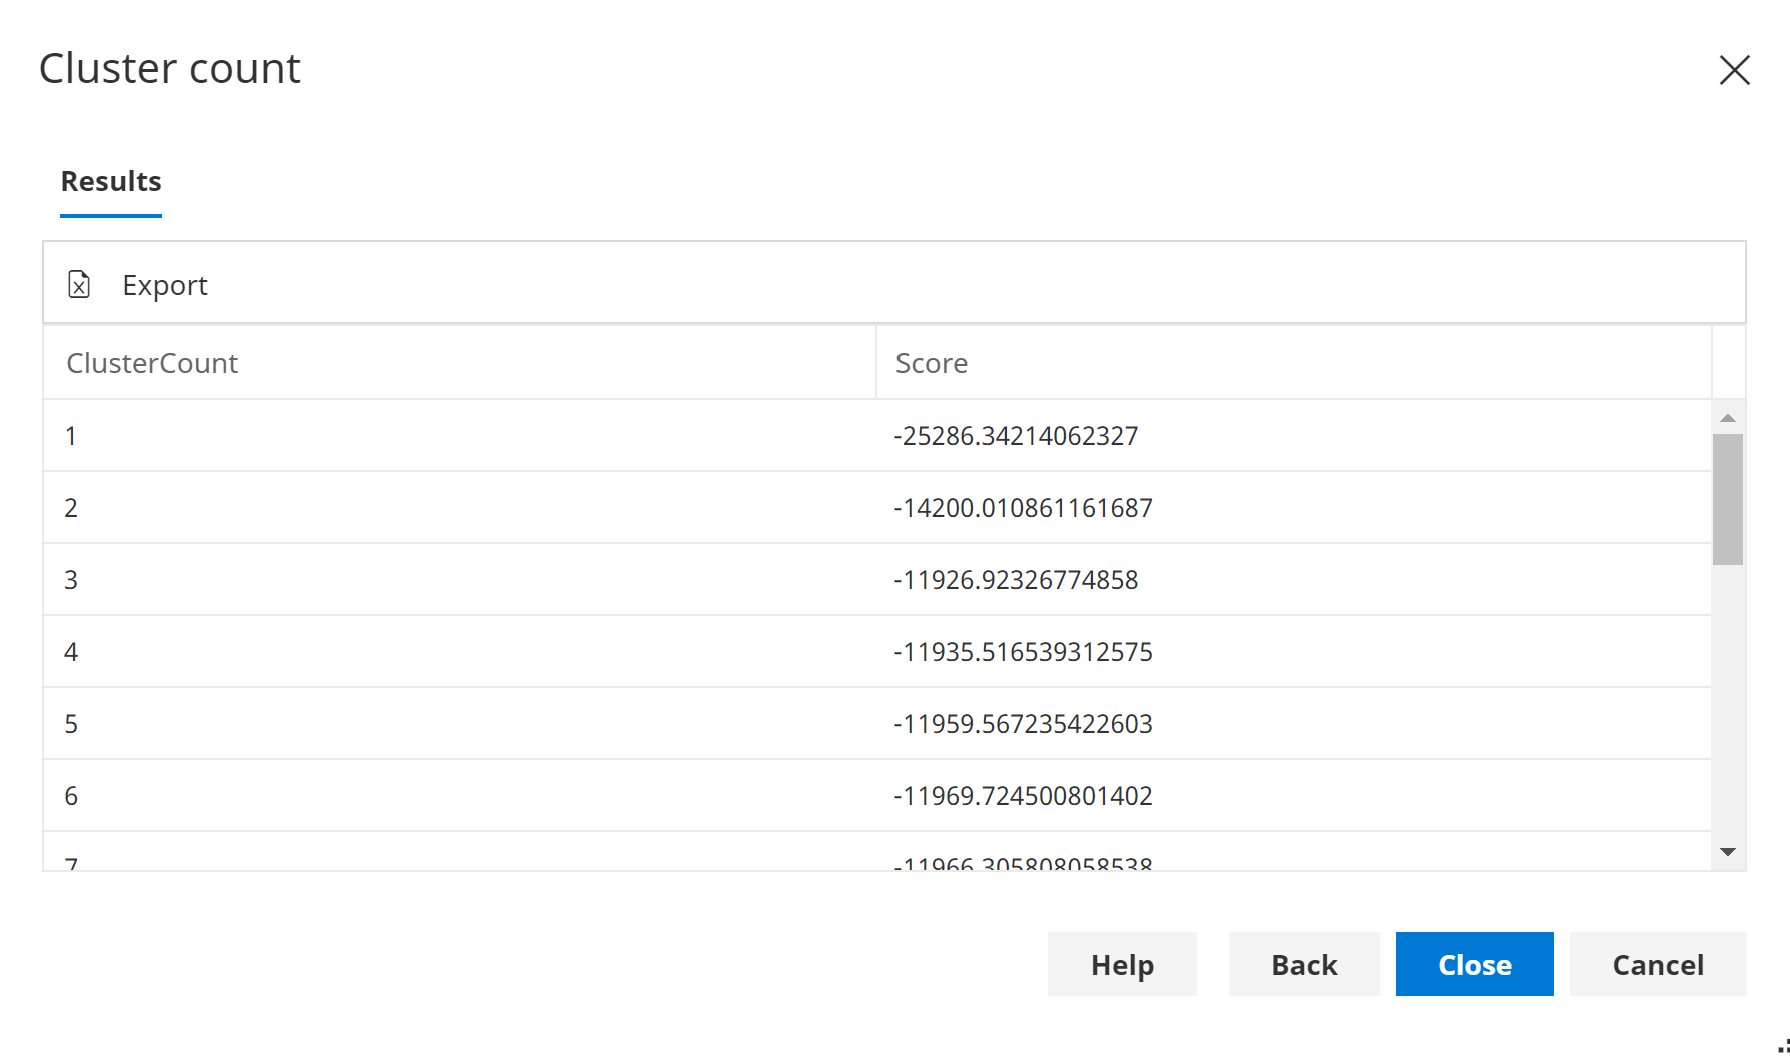Screen dimensions: 1790x1056
Task: Select the Results tab
Action: tap(110, 181)
